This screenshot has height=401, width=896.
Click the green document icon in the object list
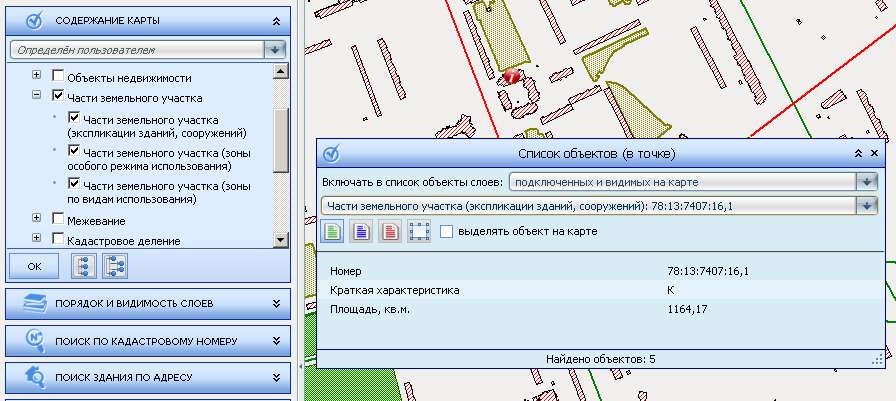[332, 232]
